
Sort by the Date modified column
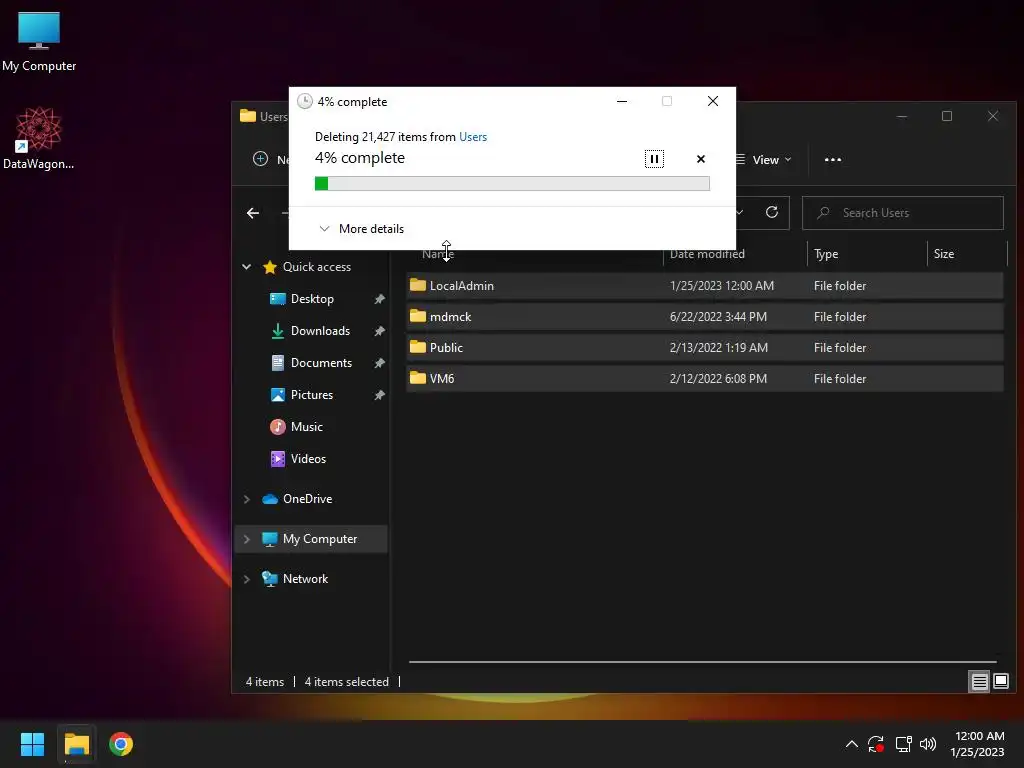(x=707, y=254)
